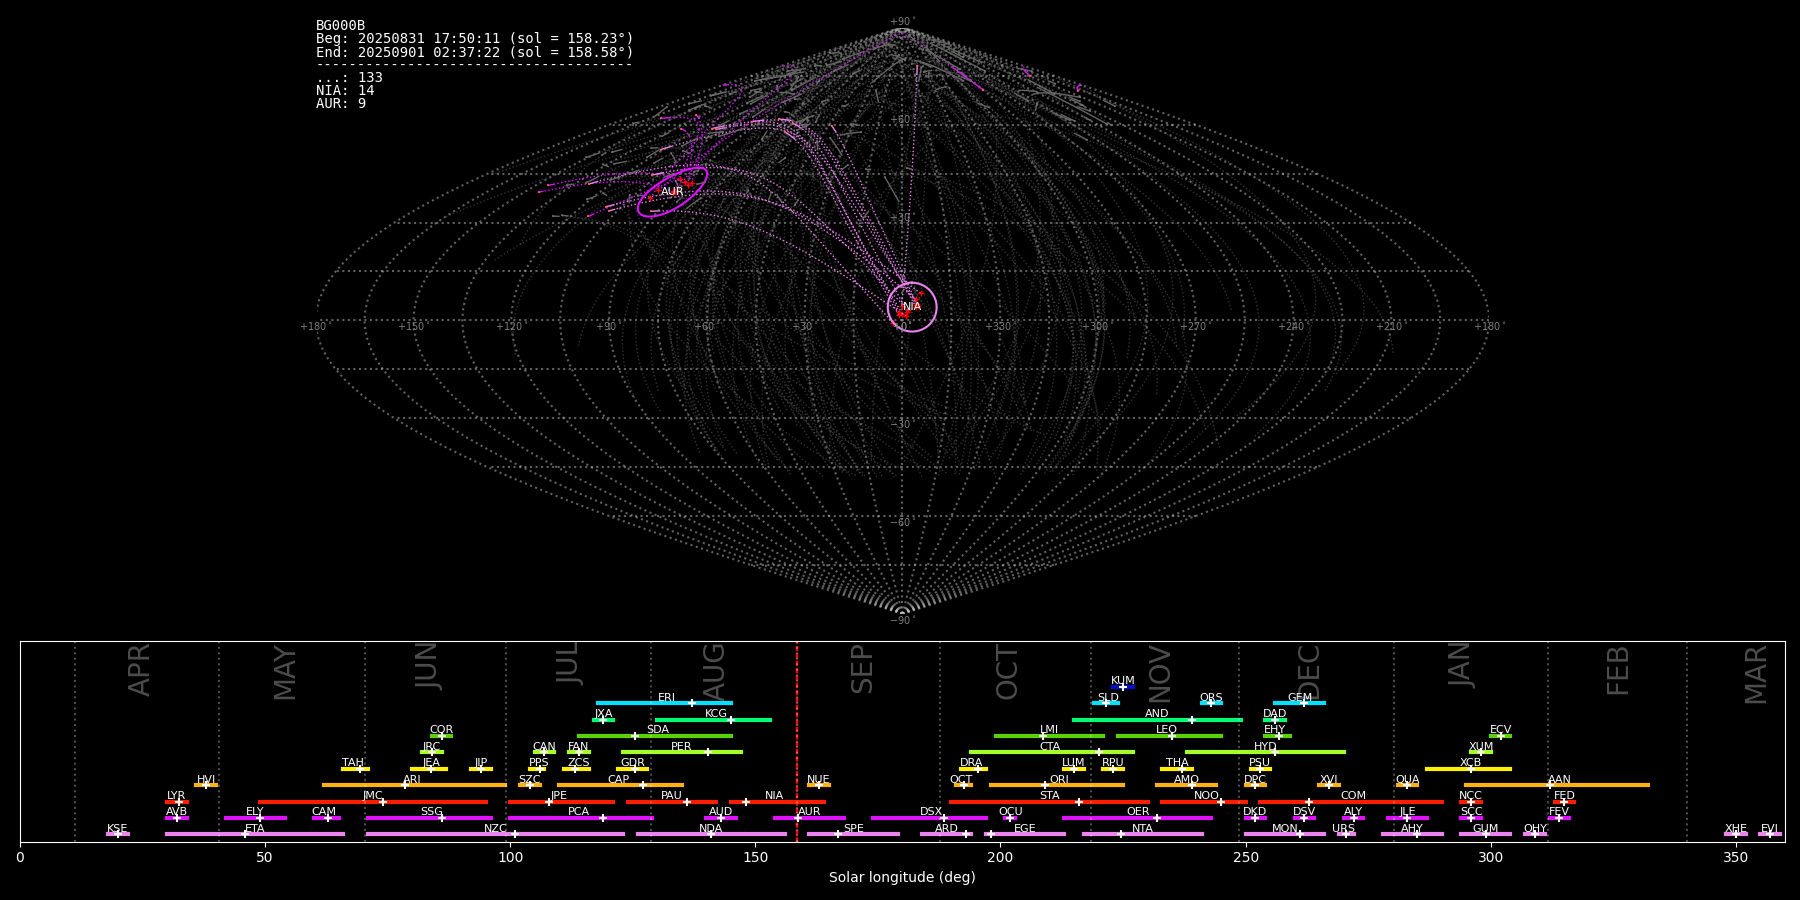
Task: Click the LEO shower activity bar
Action: (1168, 736)
